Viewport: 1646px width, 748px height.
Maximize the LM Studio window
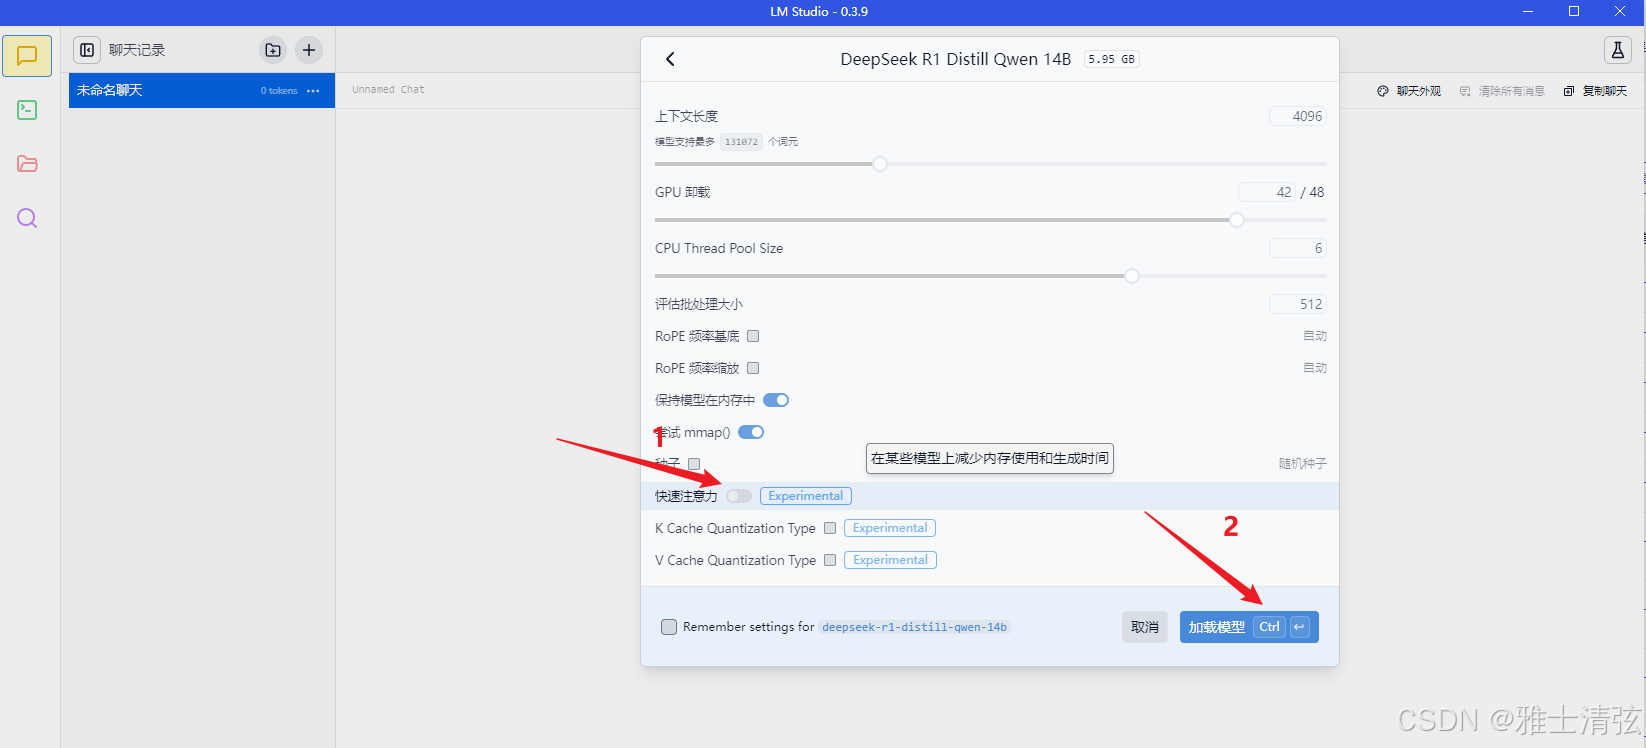1574,11
